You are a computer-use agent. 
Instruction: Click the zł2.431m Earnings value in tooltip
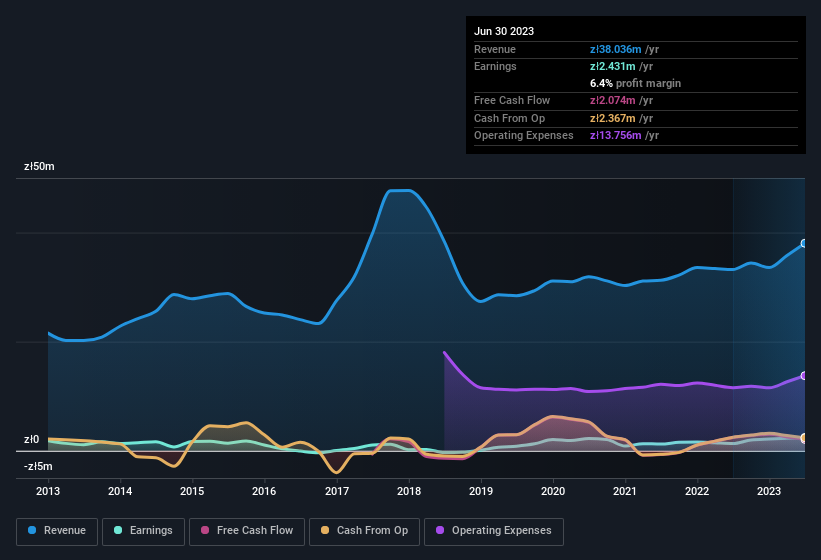click(618, 66)
